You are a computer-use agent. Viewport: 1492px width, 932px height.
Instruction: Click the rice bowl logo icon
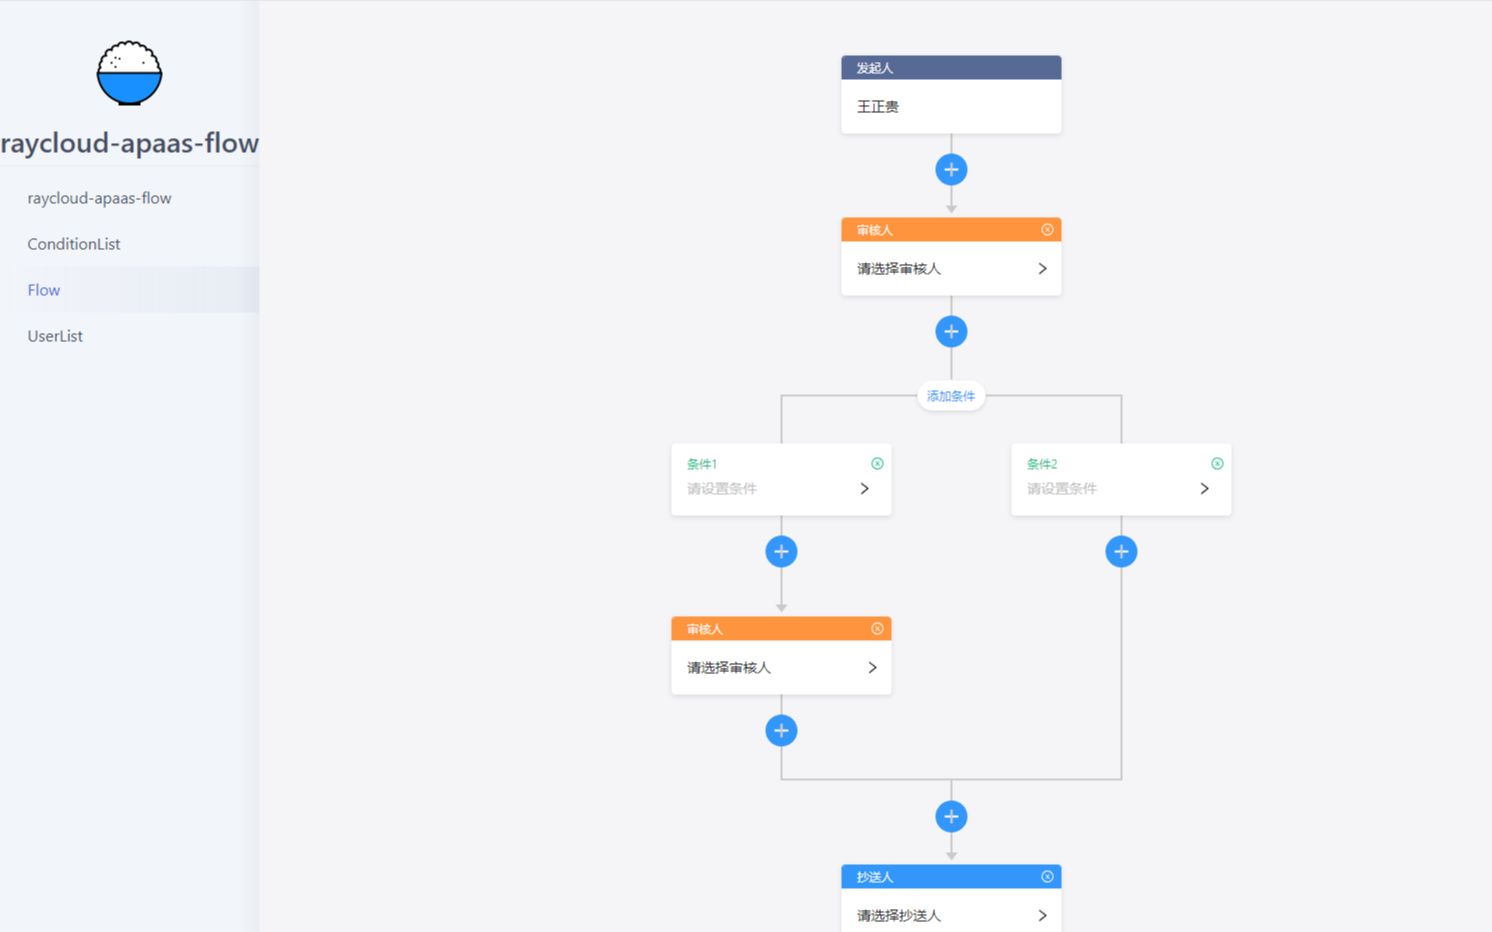click(x=129, y=73)
